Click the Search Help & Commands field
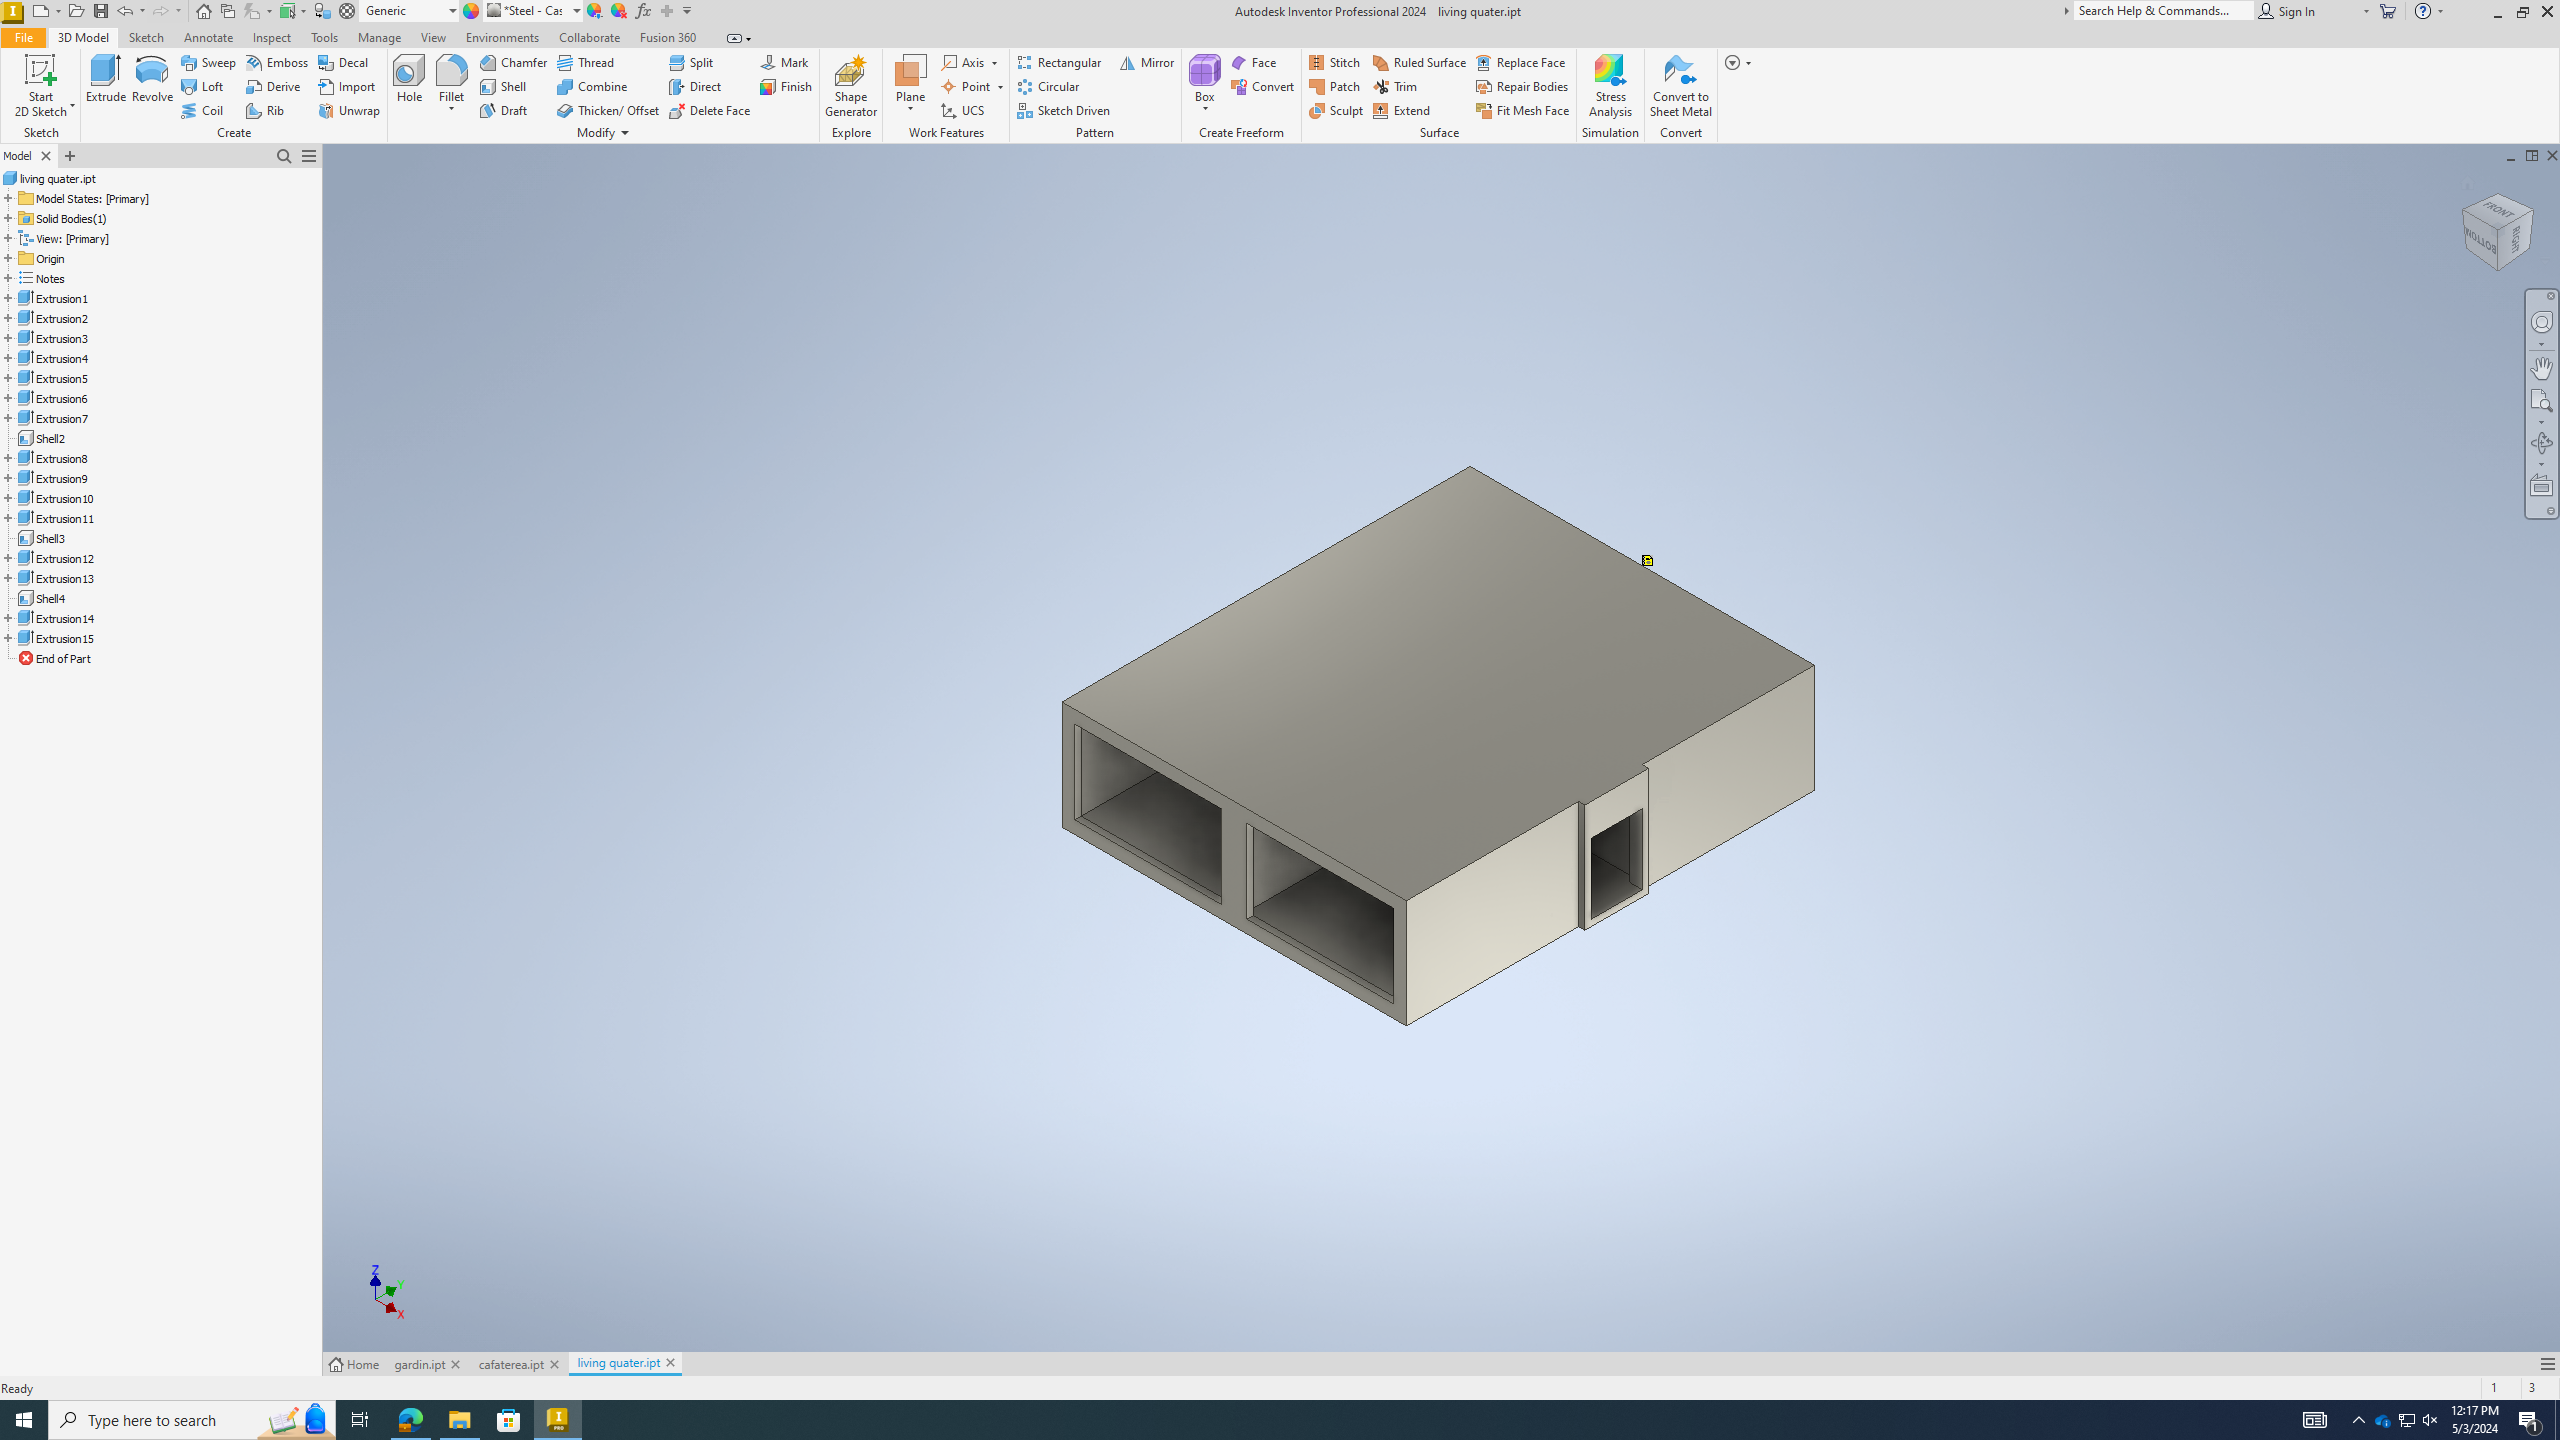 (2162, 11)
